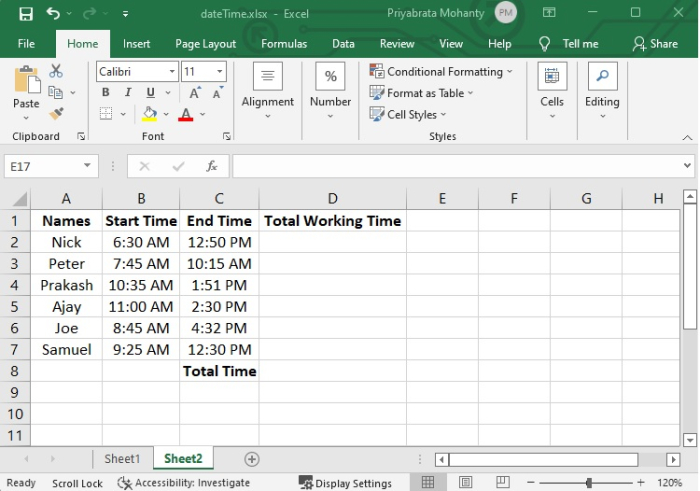
Task: Switch to the Formulas tab
Action: pos(284,44)
